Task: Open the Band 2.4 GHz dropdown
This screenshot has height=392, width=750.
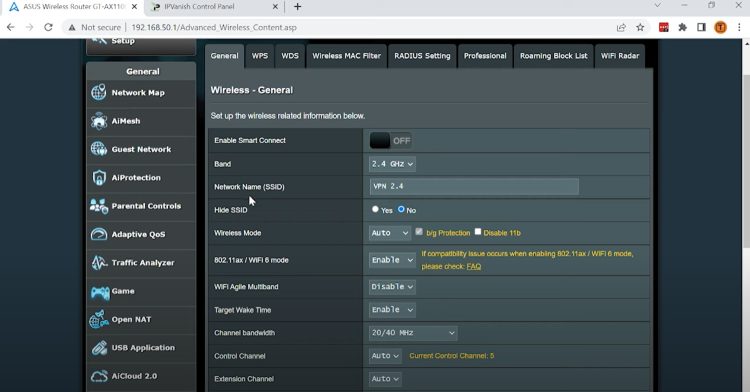Action: pyautogui.click(x=392, y=164)
